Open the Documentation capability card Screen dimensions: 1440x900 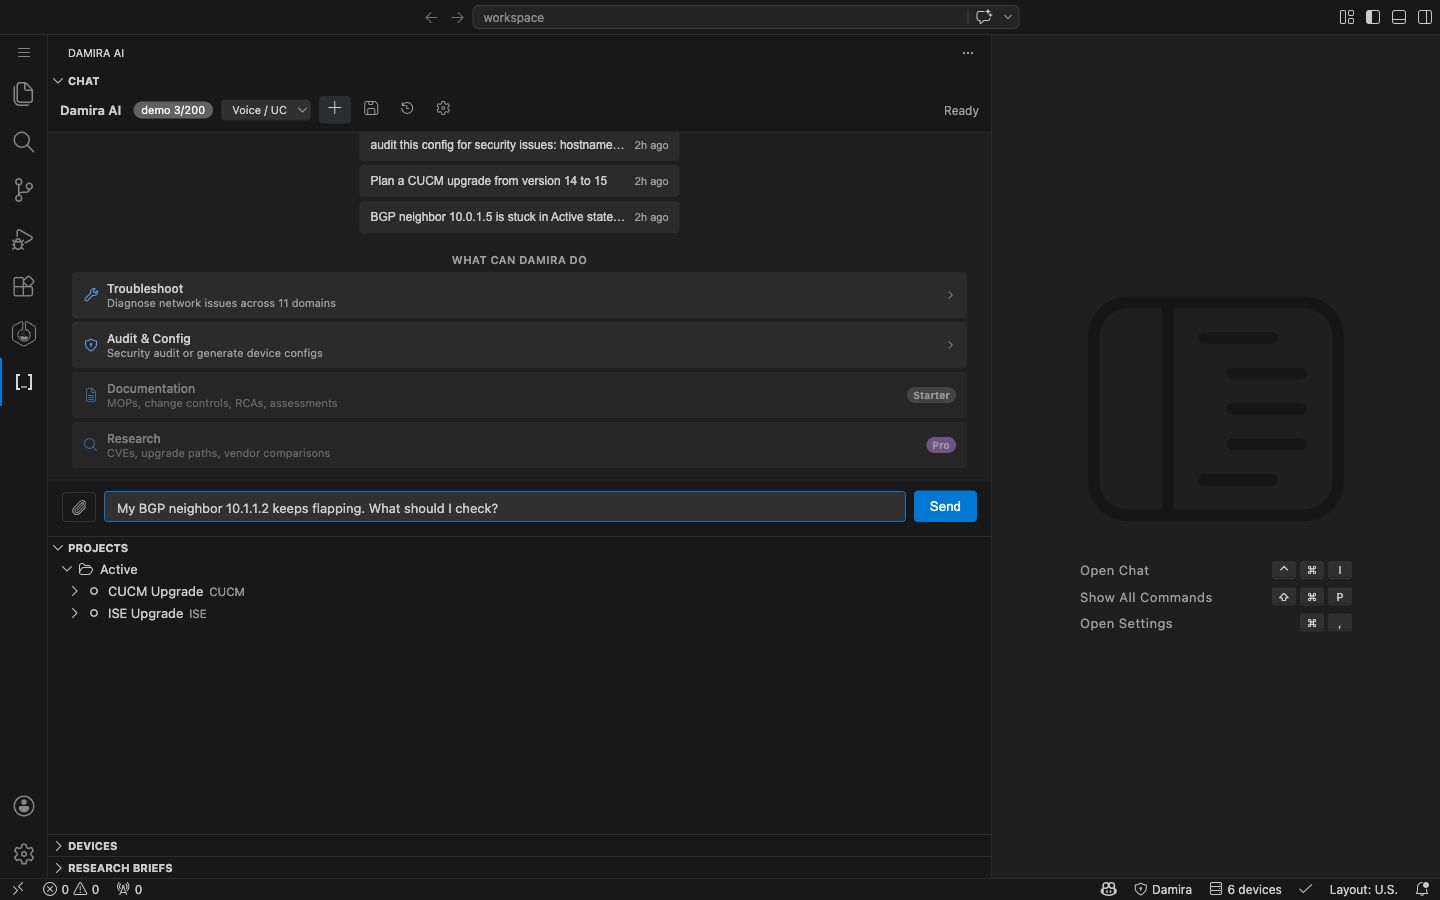519,395
